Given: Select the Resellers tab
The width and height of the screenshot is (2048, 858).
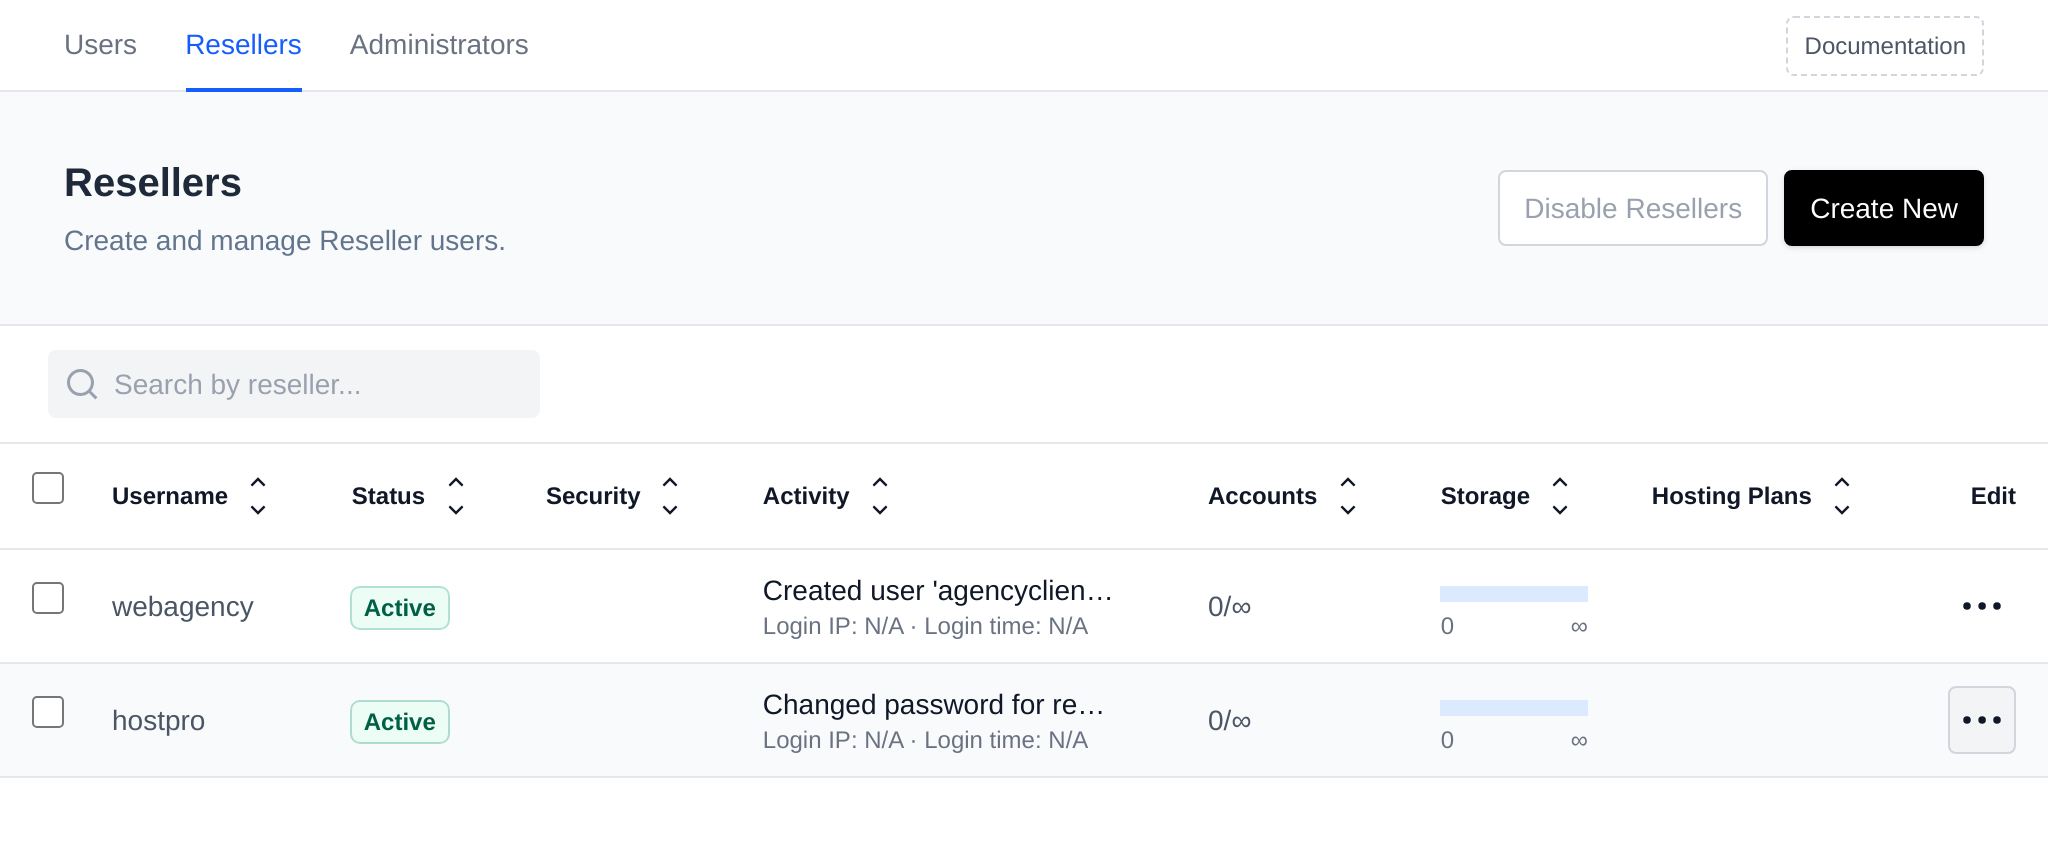Looking at the screenshot, I should coord(243,45).
